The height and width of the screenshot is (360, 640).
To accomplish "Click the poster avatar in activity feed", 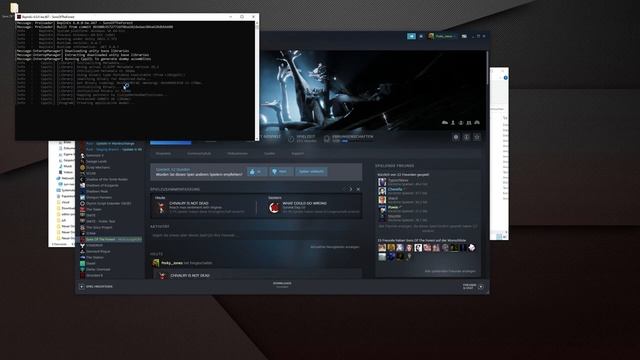I will (x=156, y=263).
